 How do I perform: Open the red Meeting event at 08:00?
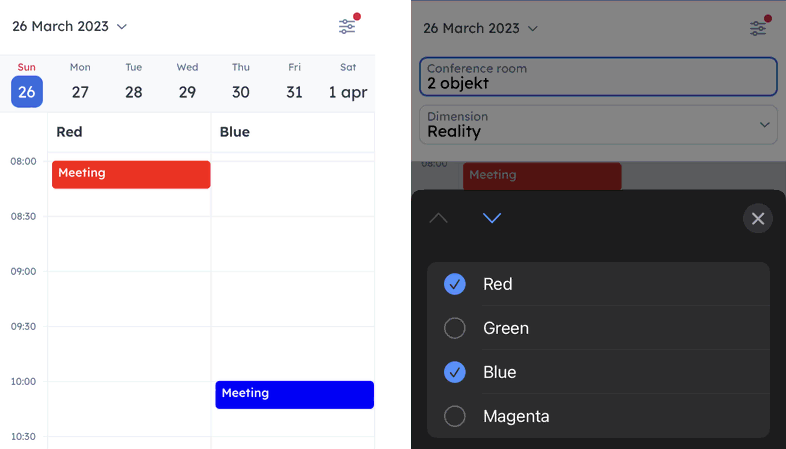[x=131, y=174]
